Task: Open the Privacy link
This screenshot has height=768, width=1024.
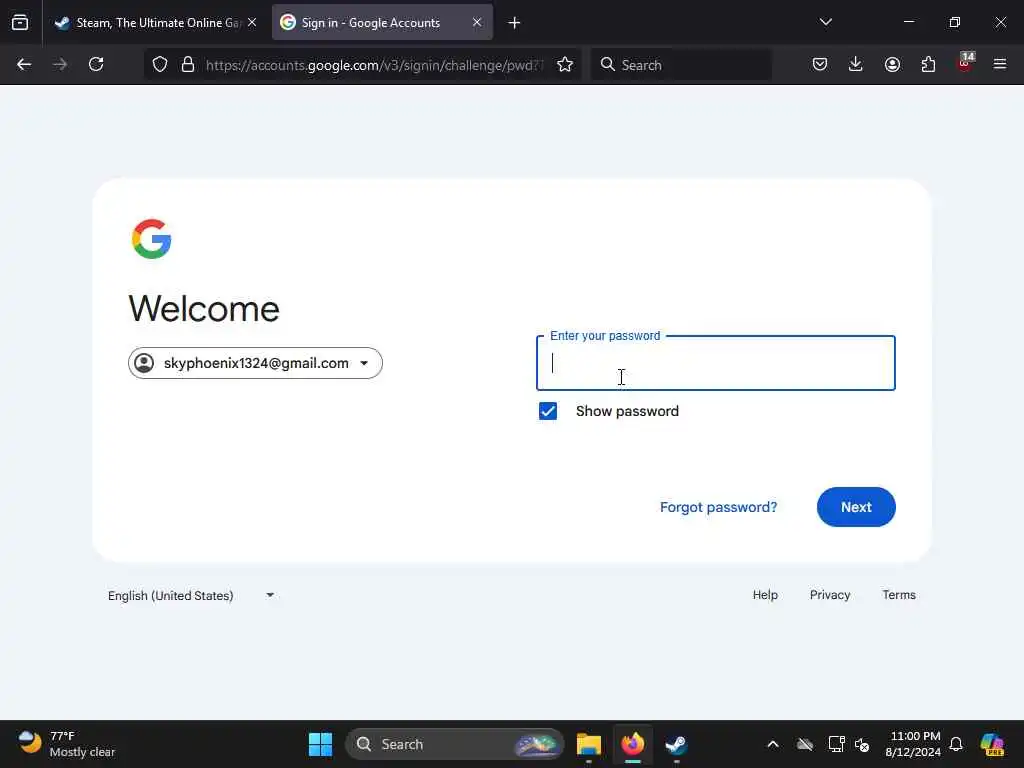Action: click(x=830, y=595)
